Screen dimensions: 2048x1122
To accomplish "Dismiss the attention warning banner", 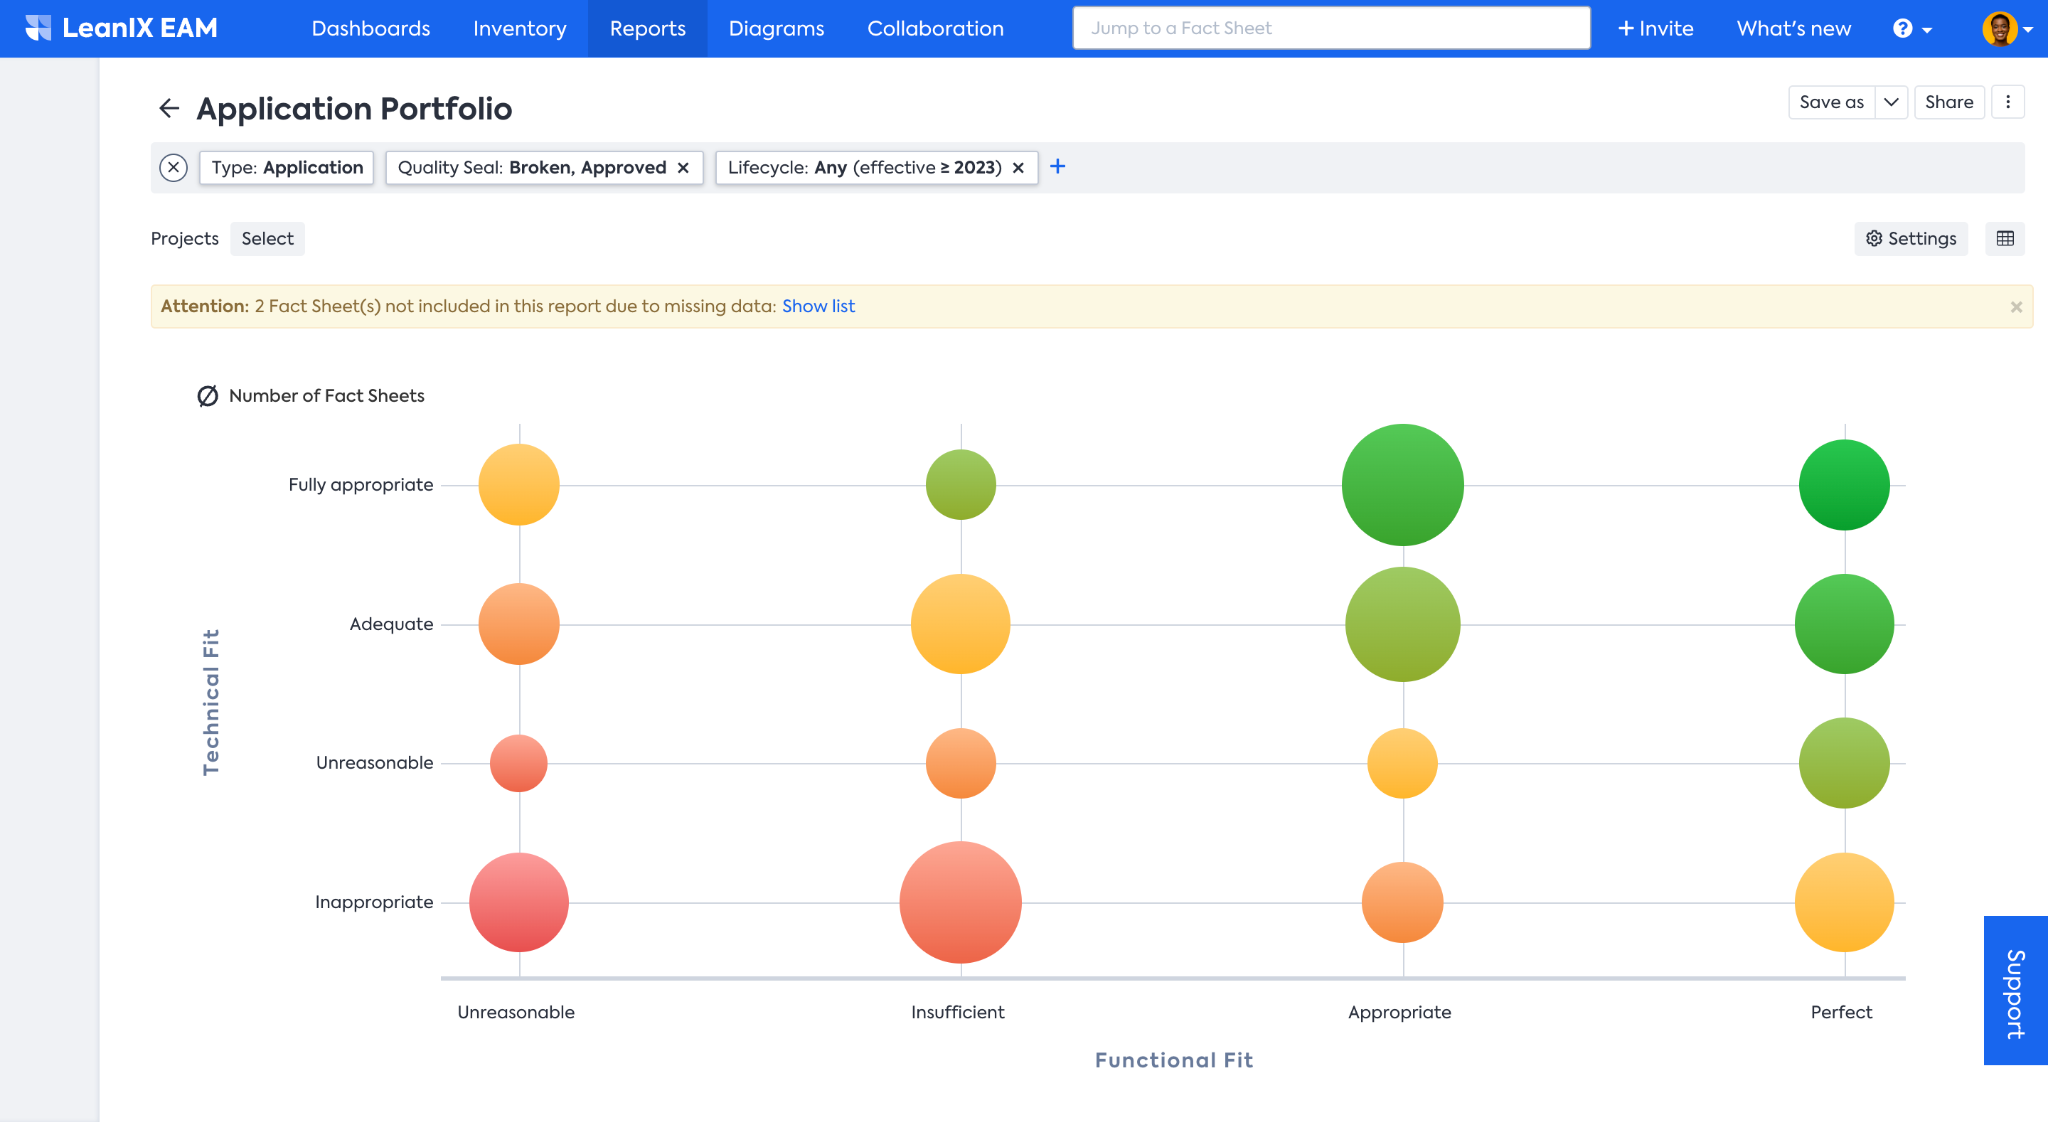I will pyautogui.click(x=2016, y=307).
